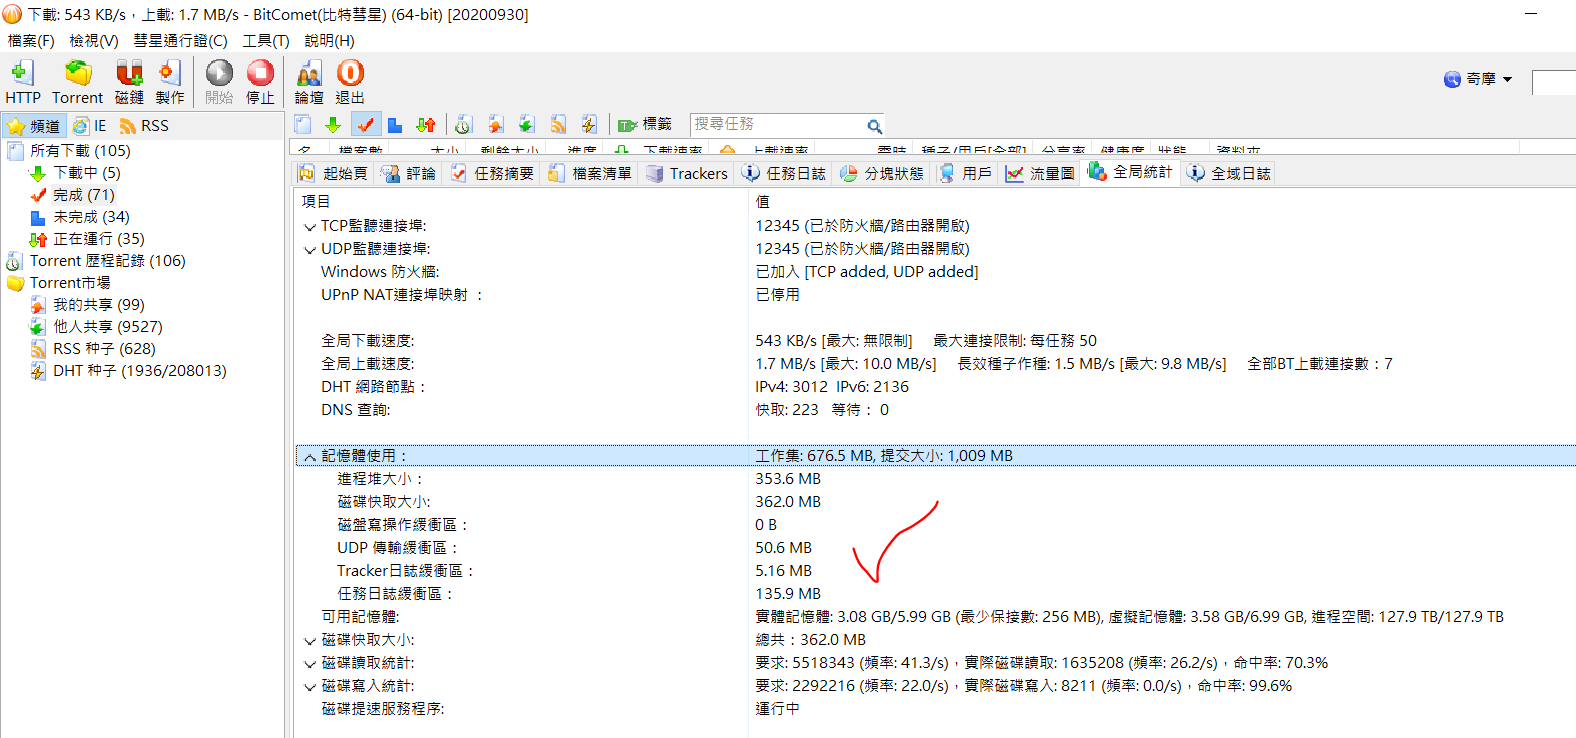Expand UDP監聽連接埠 row chevron

pos(310,251)
